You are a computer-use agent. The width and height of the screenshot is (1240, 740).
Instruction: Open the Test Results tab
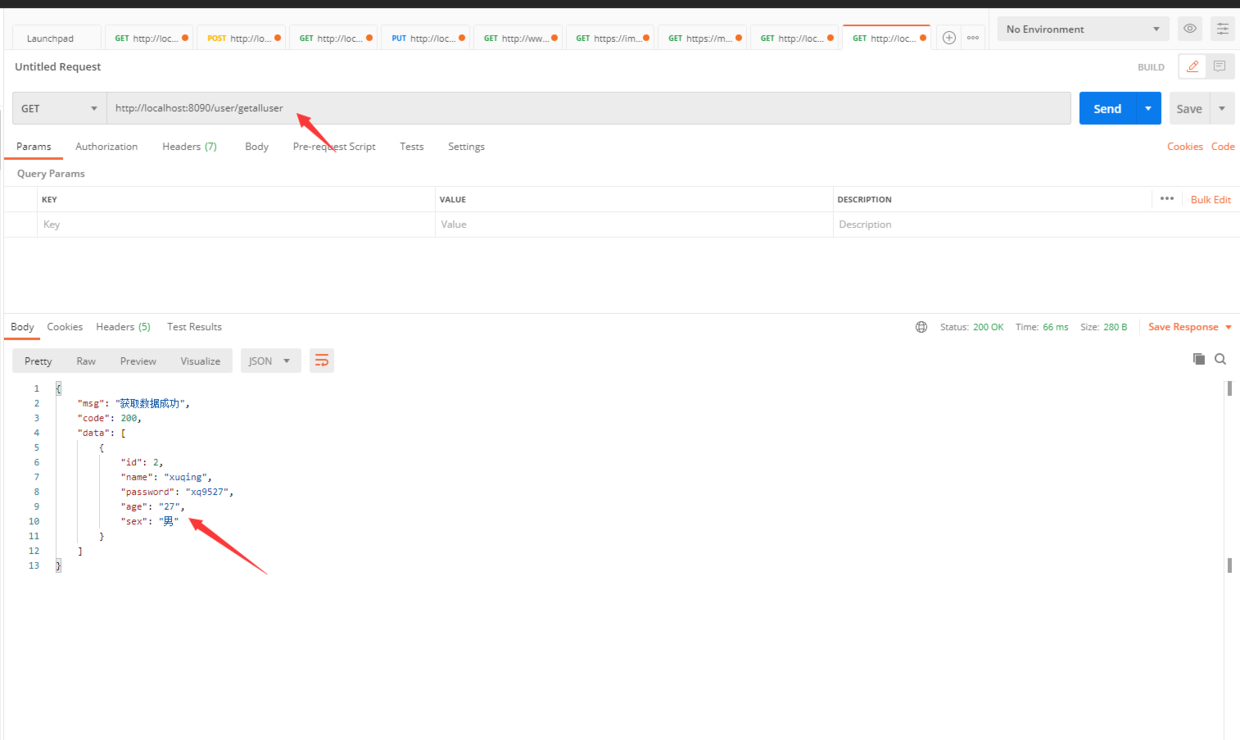click(x=194, y=327)
